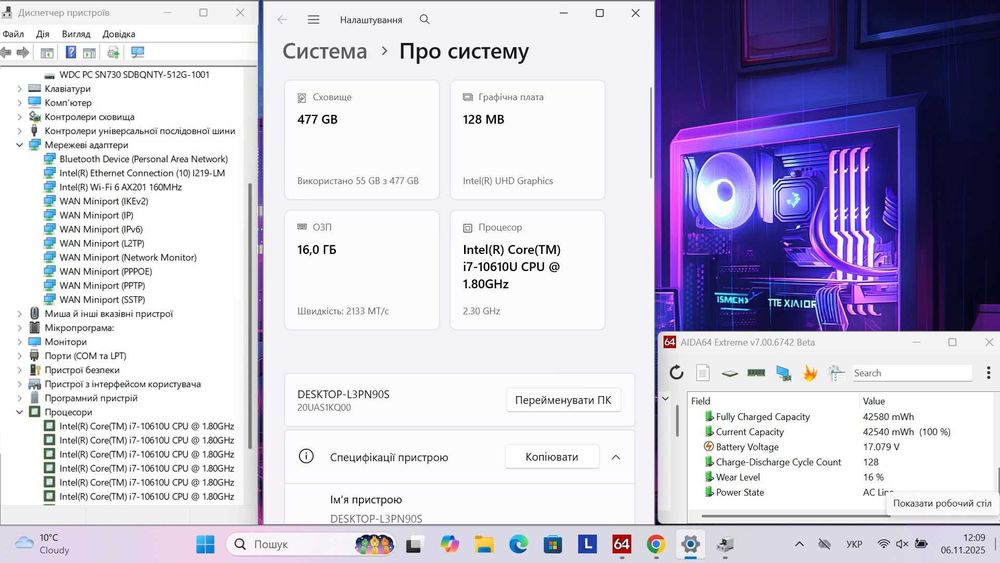Open the Довідка menu
Viewport: 1000px width, 563px height.
pos(119,34)
